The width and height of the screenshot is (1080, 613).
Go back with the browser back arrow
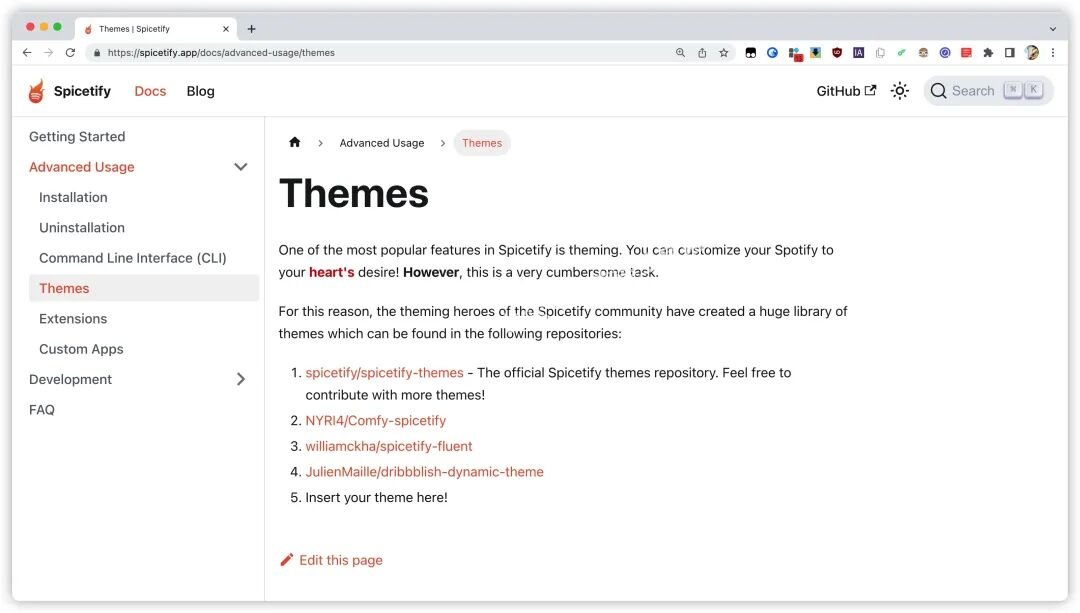[27, 52]
